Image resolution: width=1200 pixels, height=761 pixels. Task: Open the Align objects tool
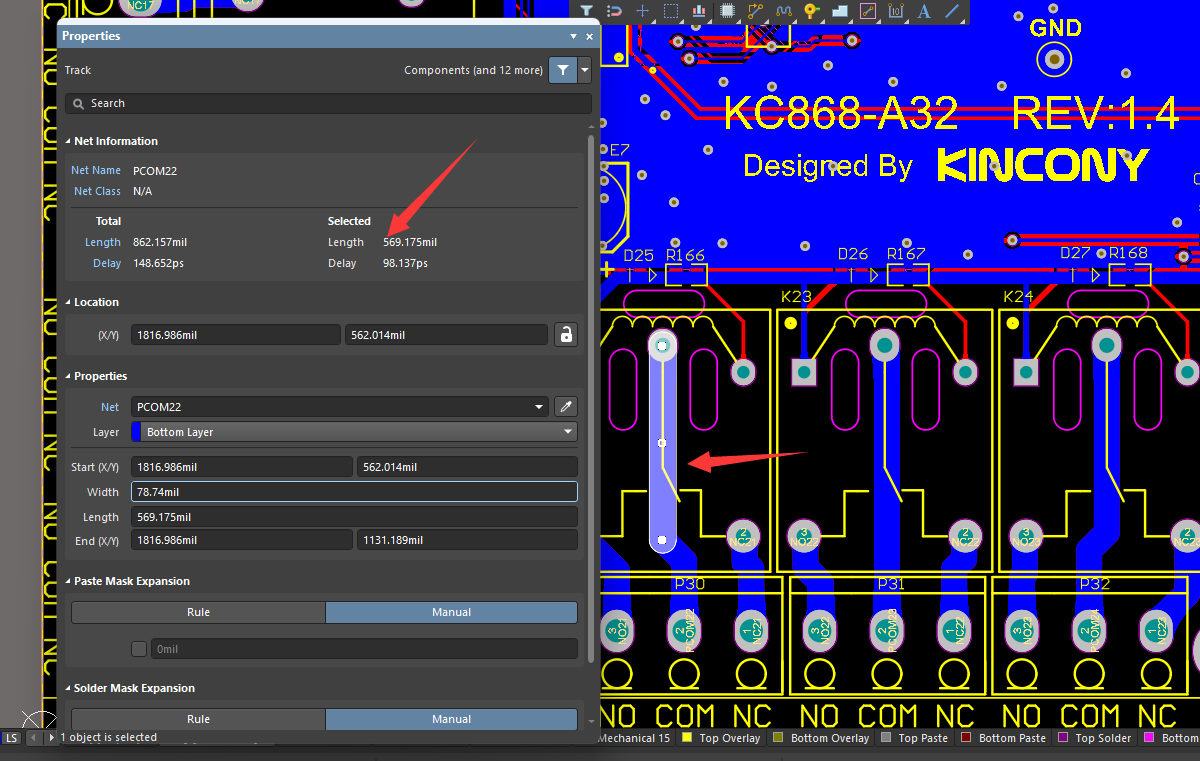tap(699, 12)
